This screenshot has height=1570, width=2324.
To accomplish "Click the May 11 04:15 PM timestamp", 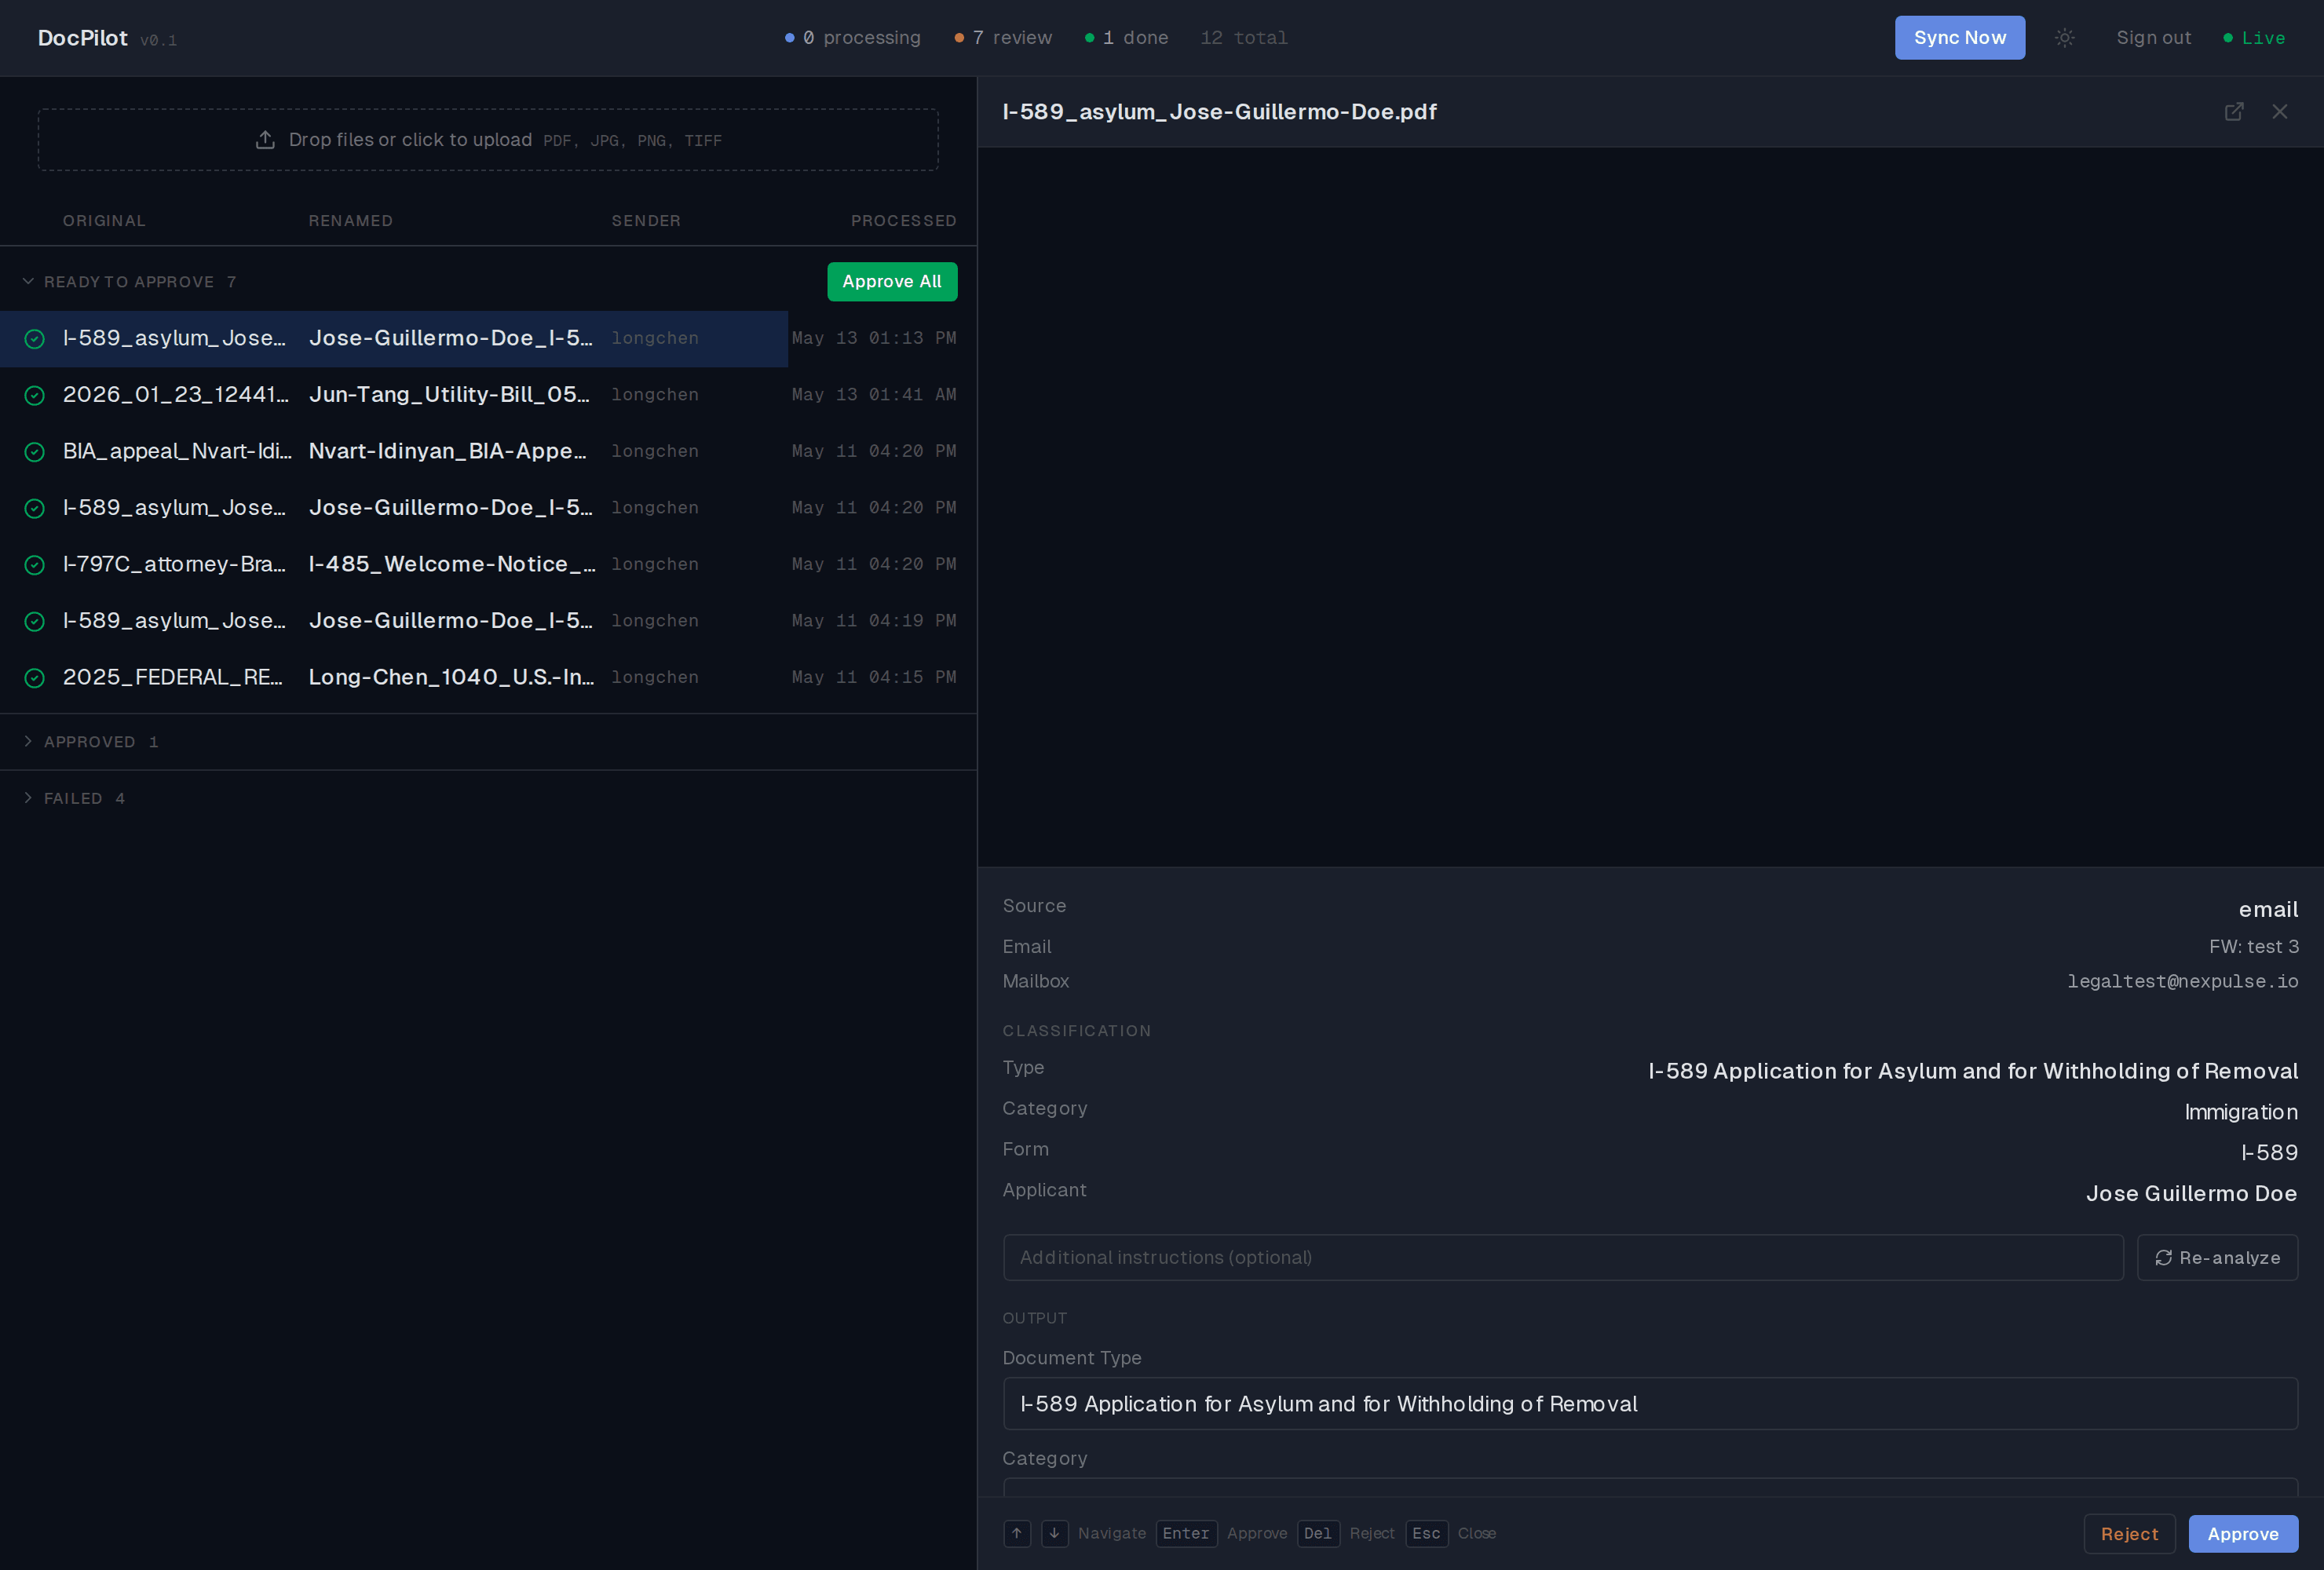I will [x=874, y=677].
